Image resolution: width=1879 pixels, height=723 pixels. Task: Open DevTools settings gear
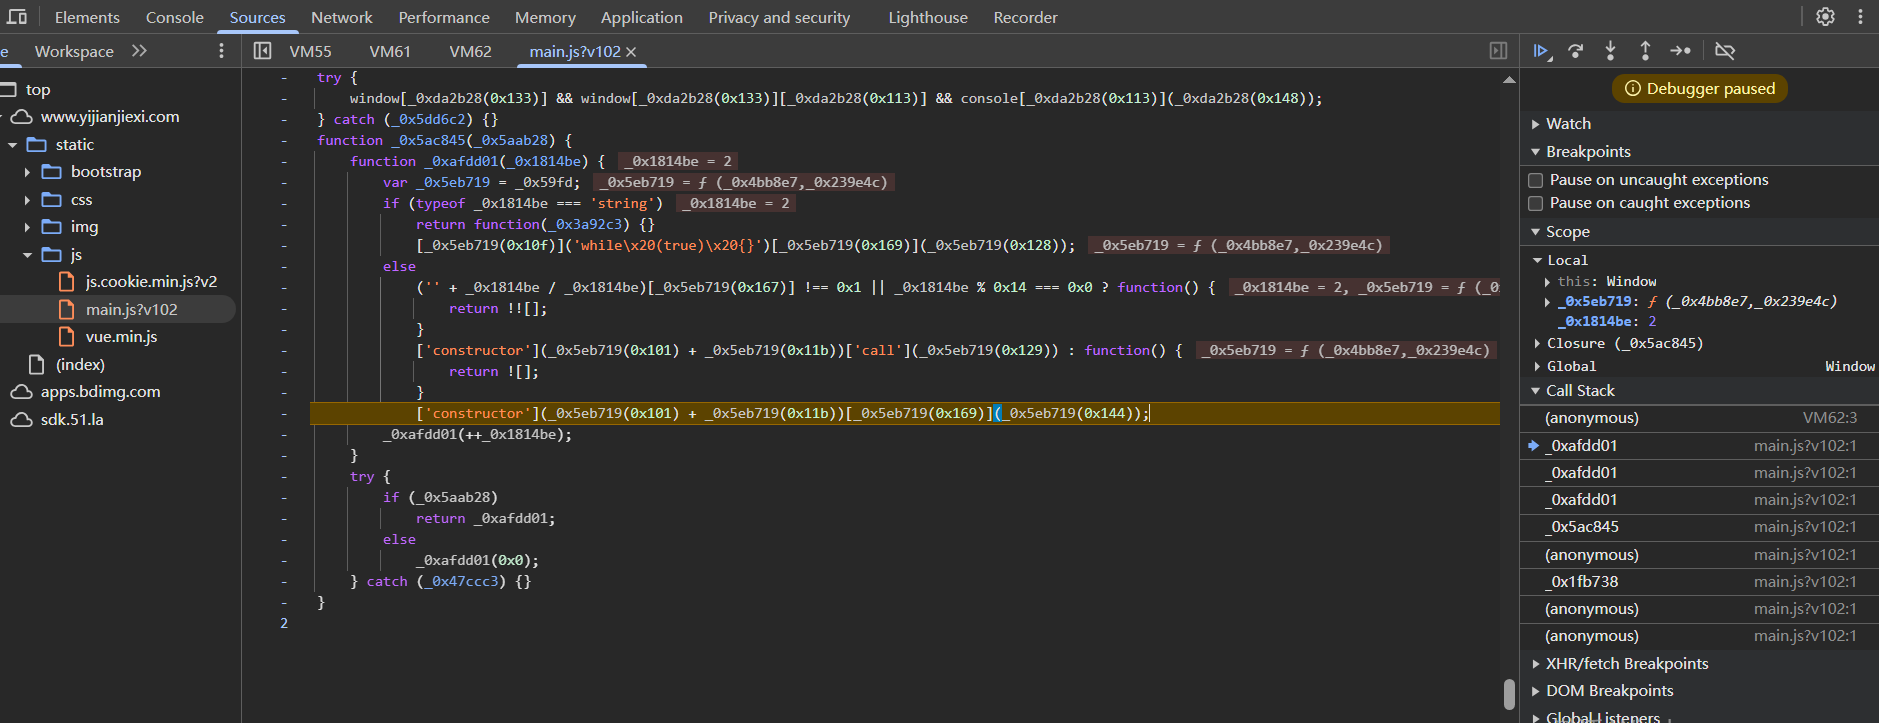coord(1825,17)
